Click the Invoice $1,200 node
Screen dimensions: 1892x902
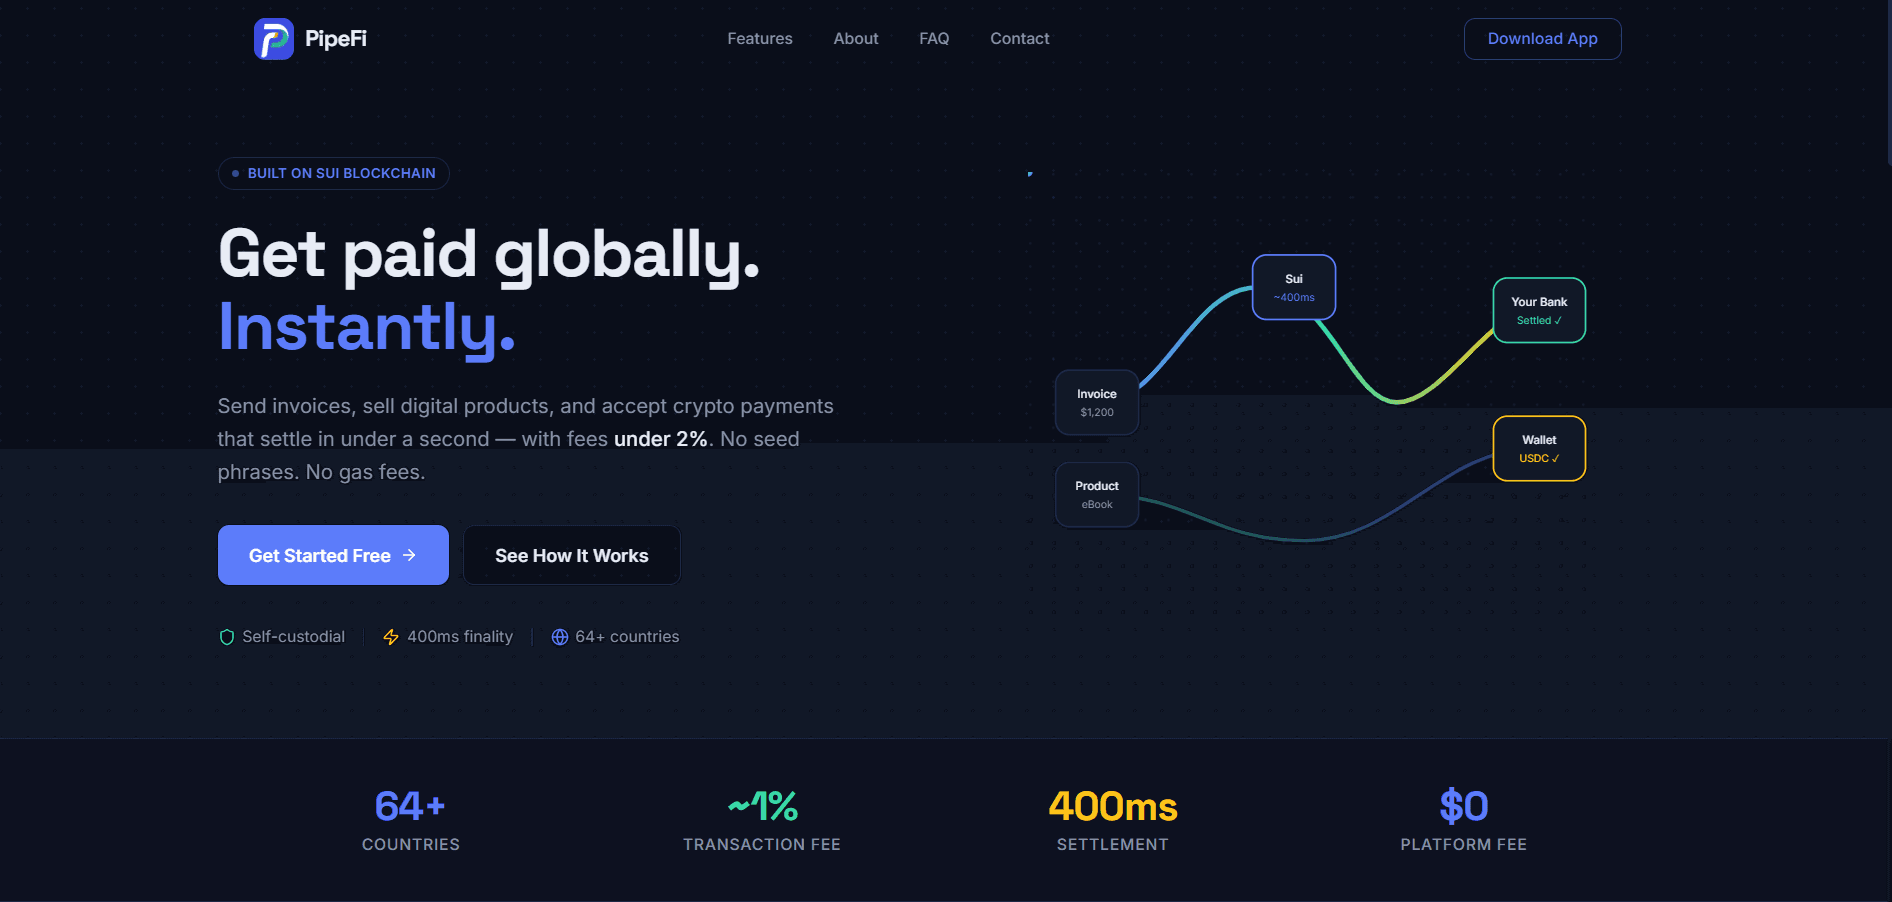click(x=1096, y=403)
